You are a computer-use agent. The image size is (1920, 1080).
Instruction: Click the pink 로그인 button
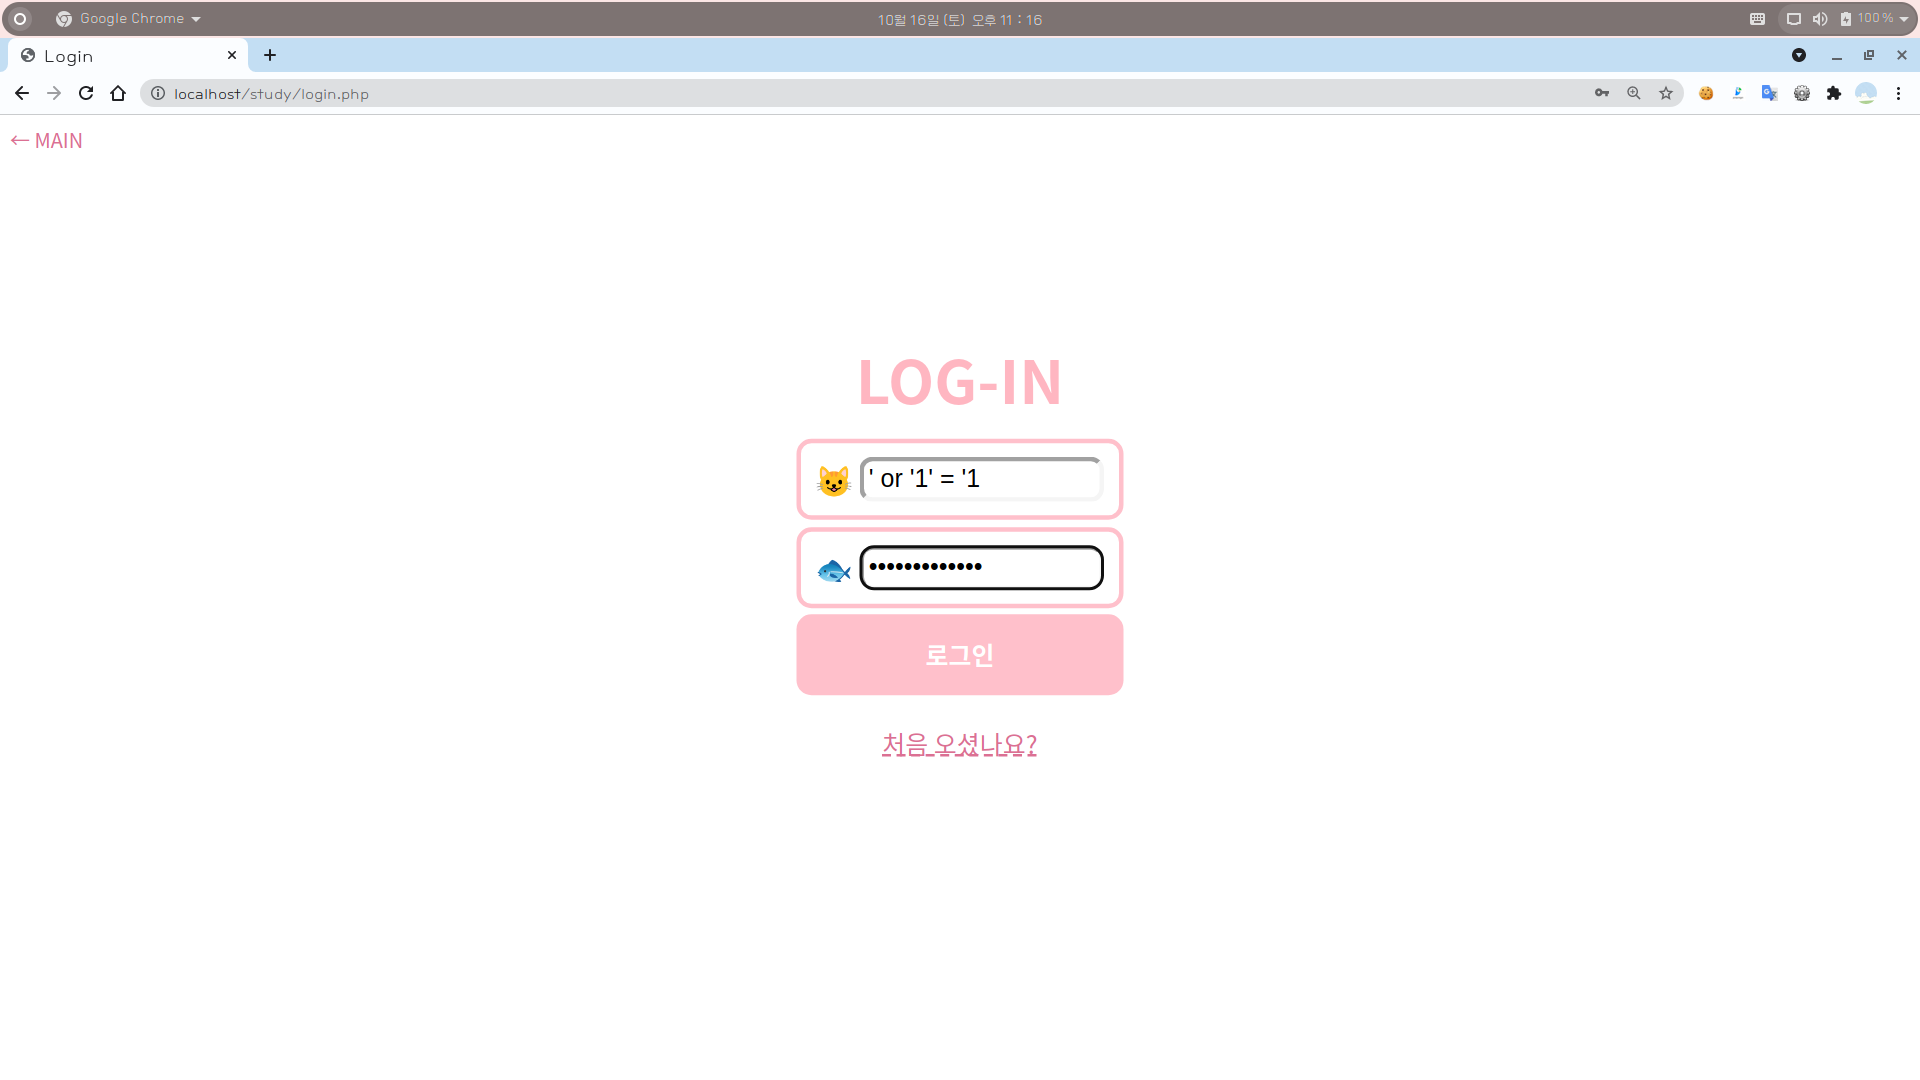pyautogui.click(x=960, y=655)
